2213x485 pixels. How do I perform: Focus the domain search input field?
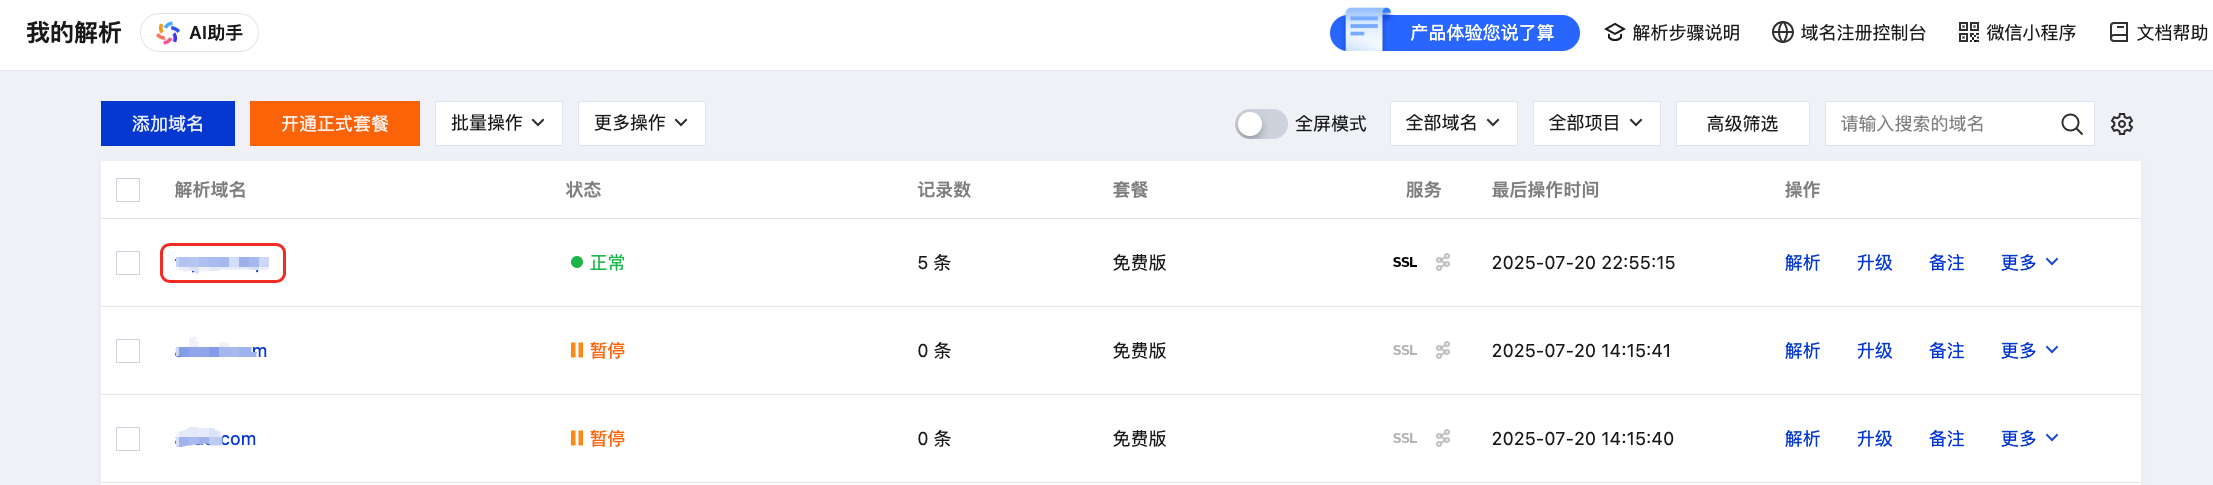click(1940, 124)
